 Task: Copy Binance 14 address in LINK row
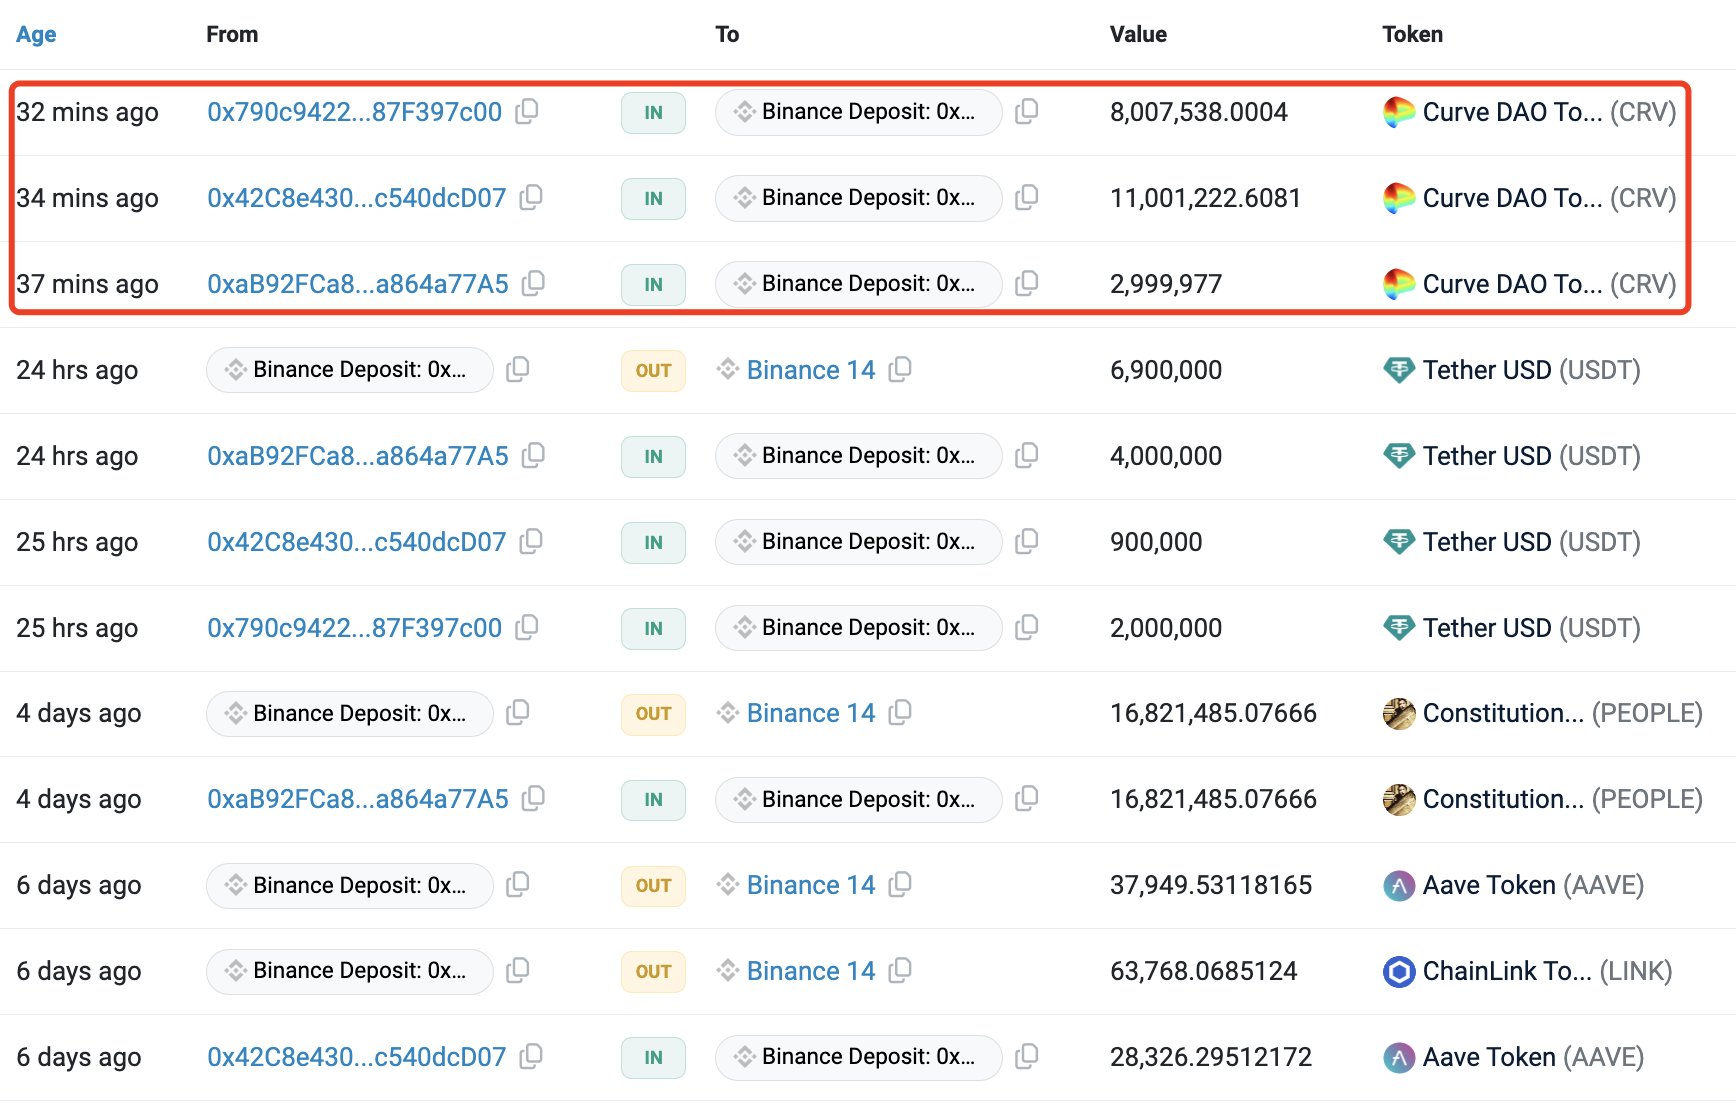[900, 970]
